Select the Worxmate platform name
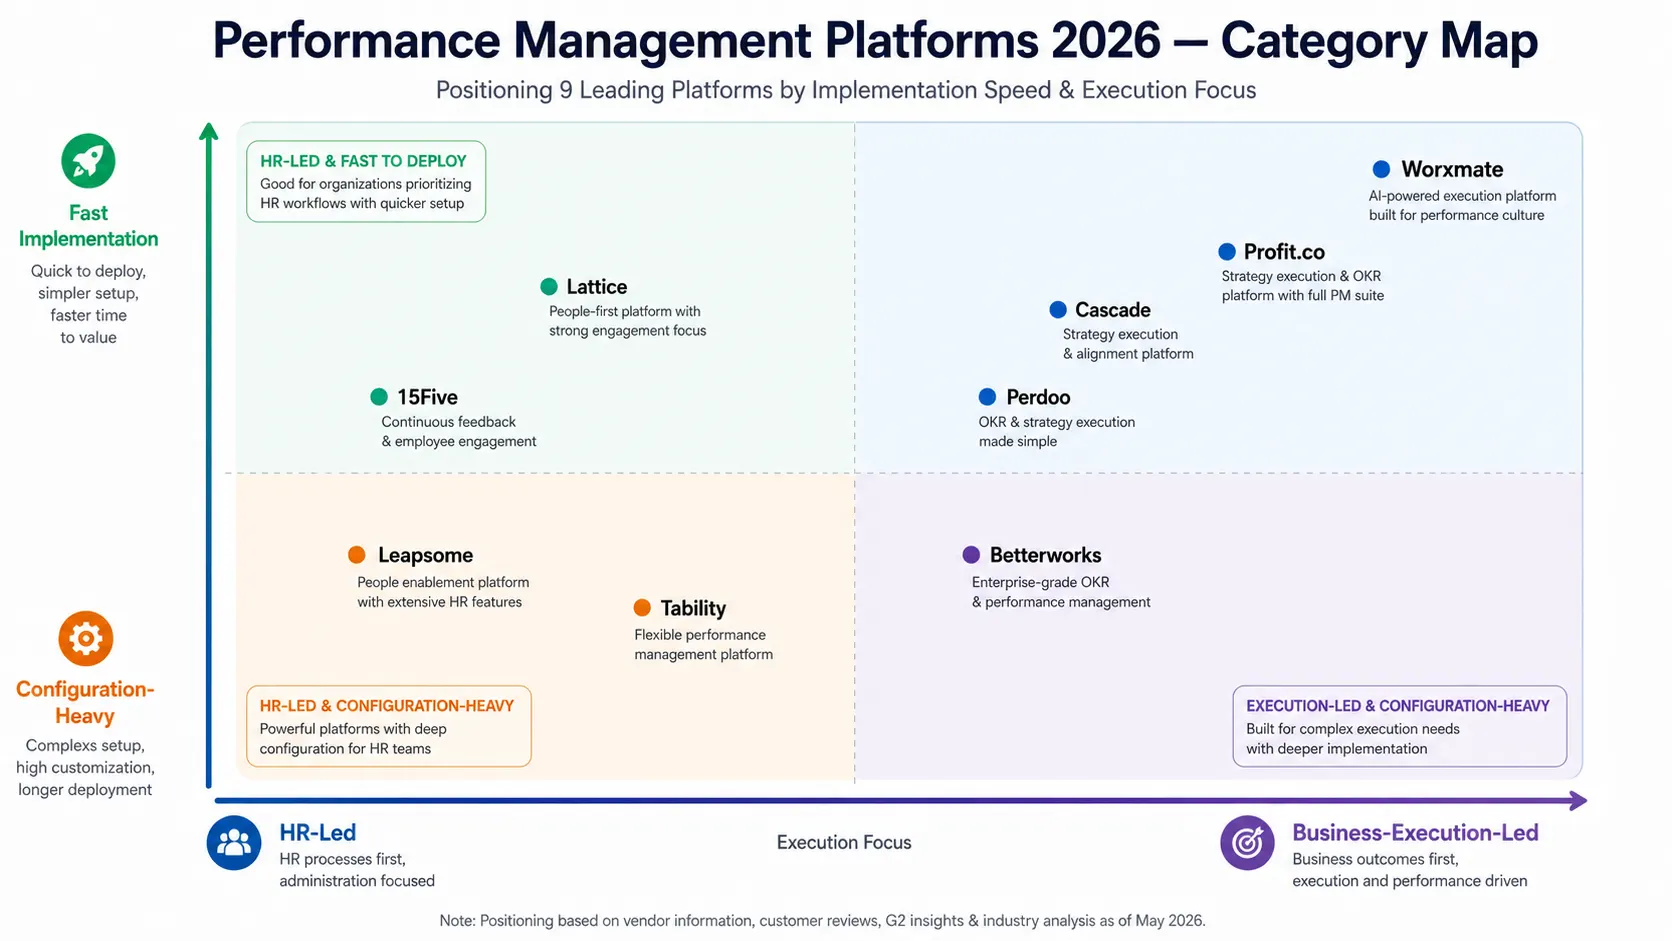This screenshot has width=1672, height=941. [x=1452, y=169]
